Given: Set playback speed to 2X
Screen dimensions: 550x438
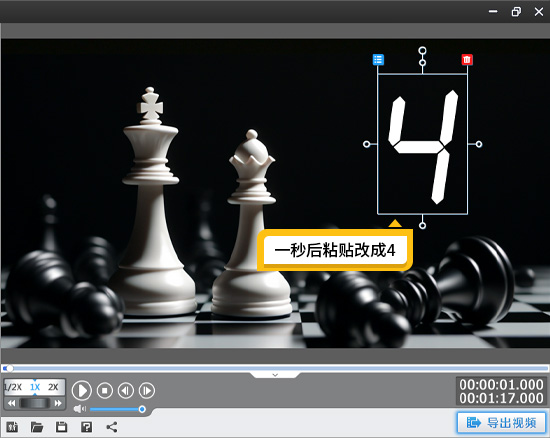Looking at the screenshot, I should pyautogui.click(x=53, y=387).
